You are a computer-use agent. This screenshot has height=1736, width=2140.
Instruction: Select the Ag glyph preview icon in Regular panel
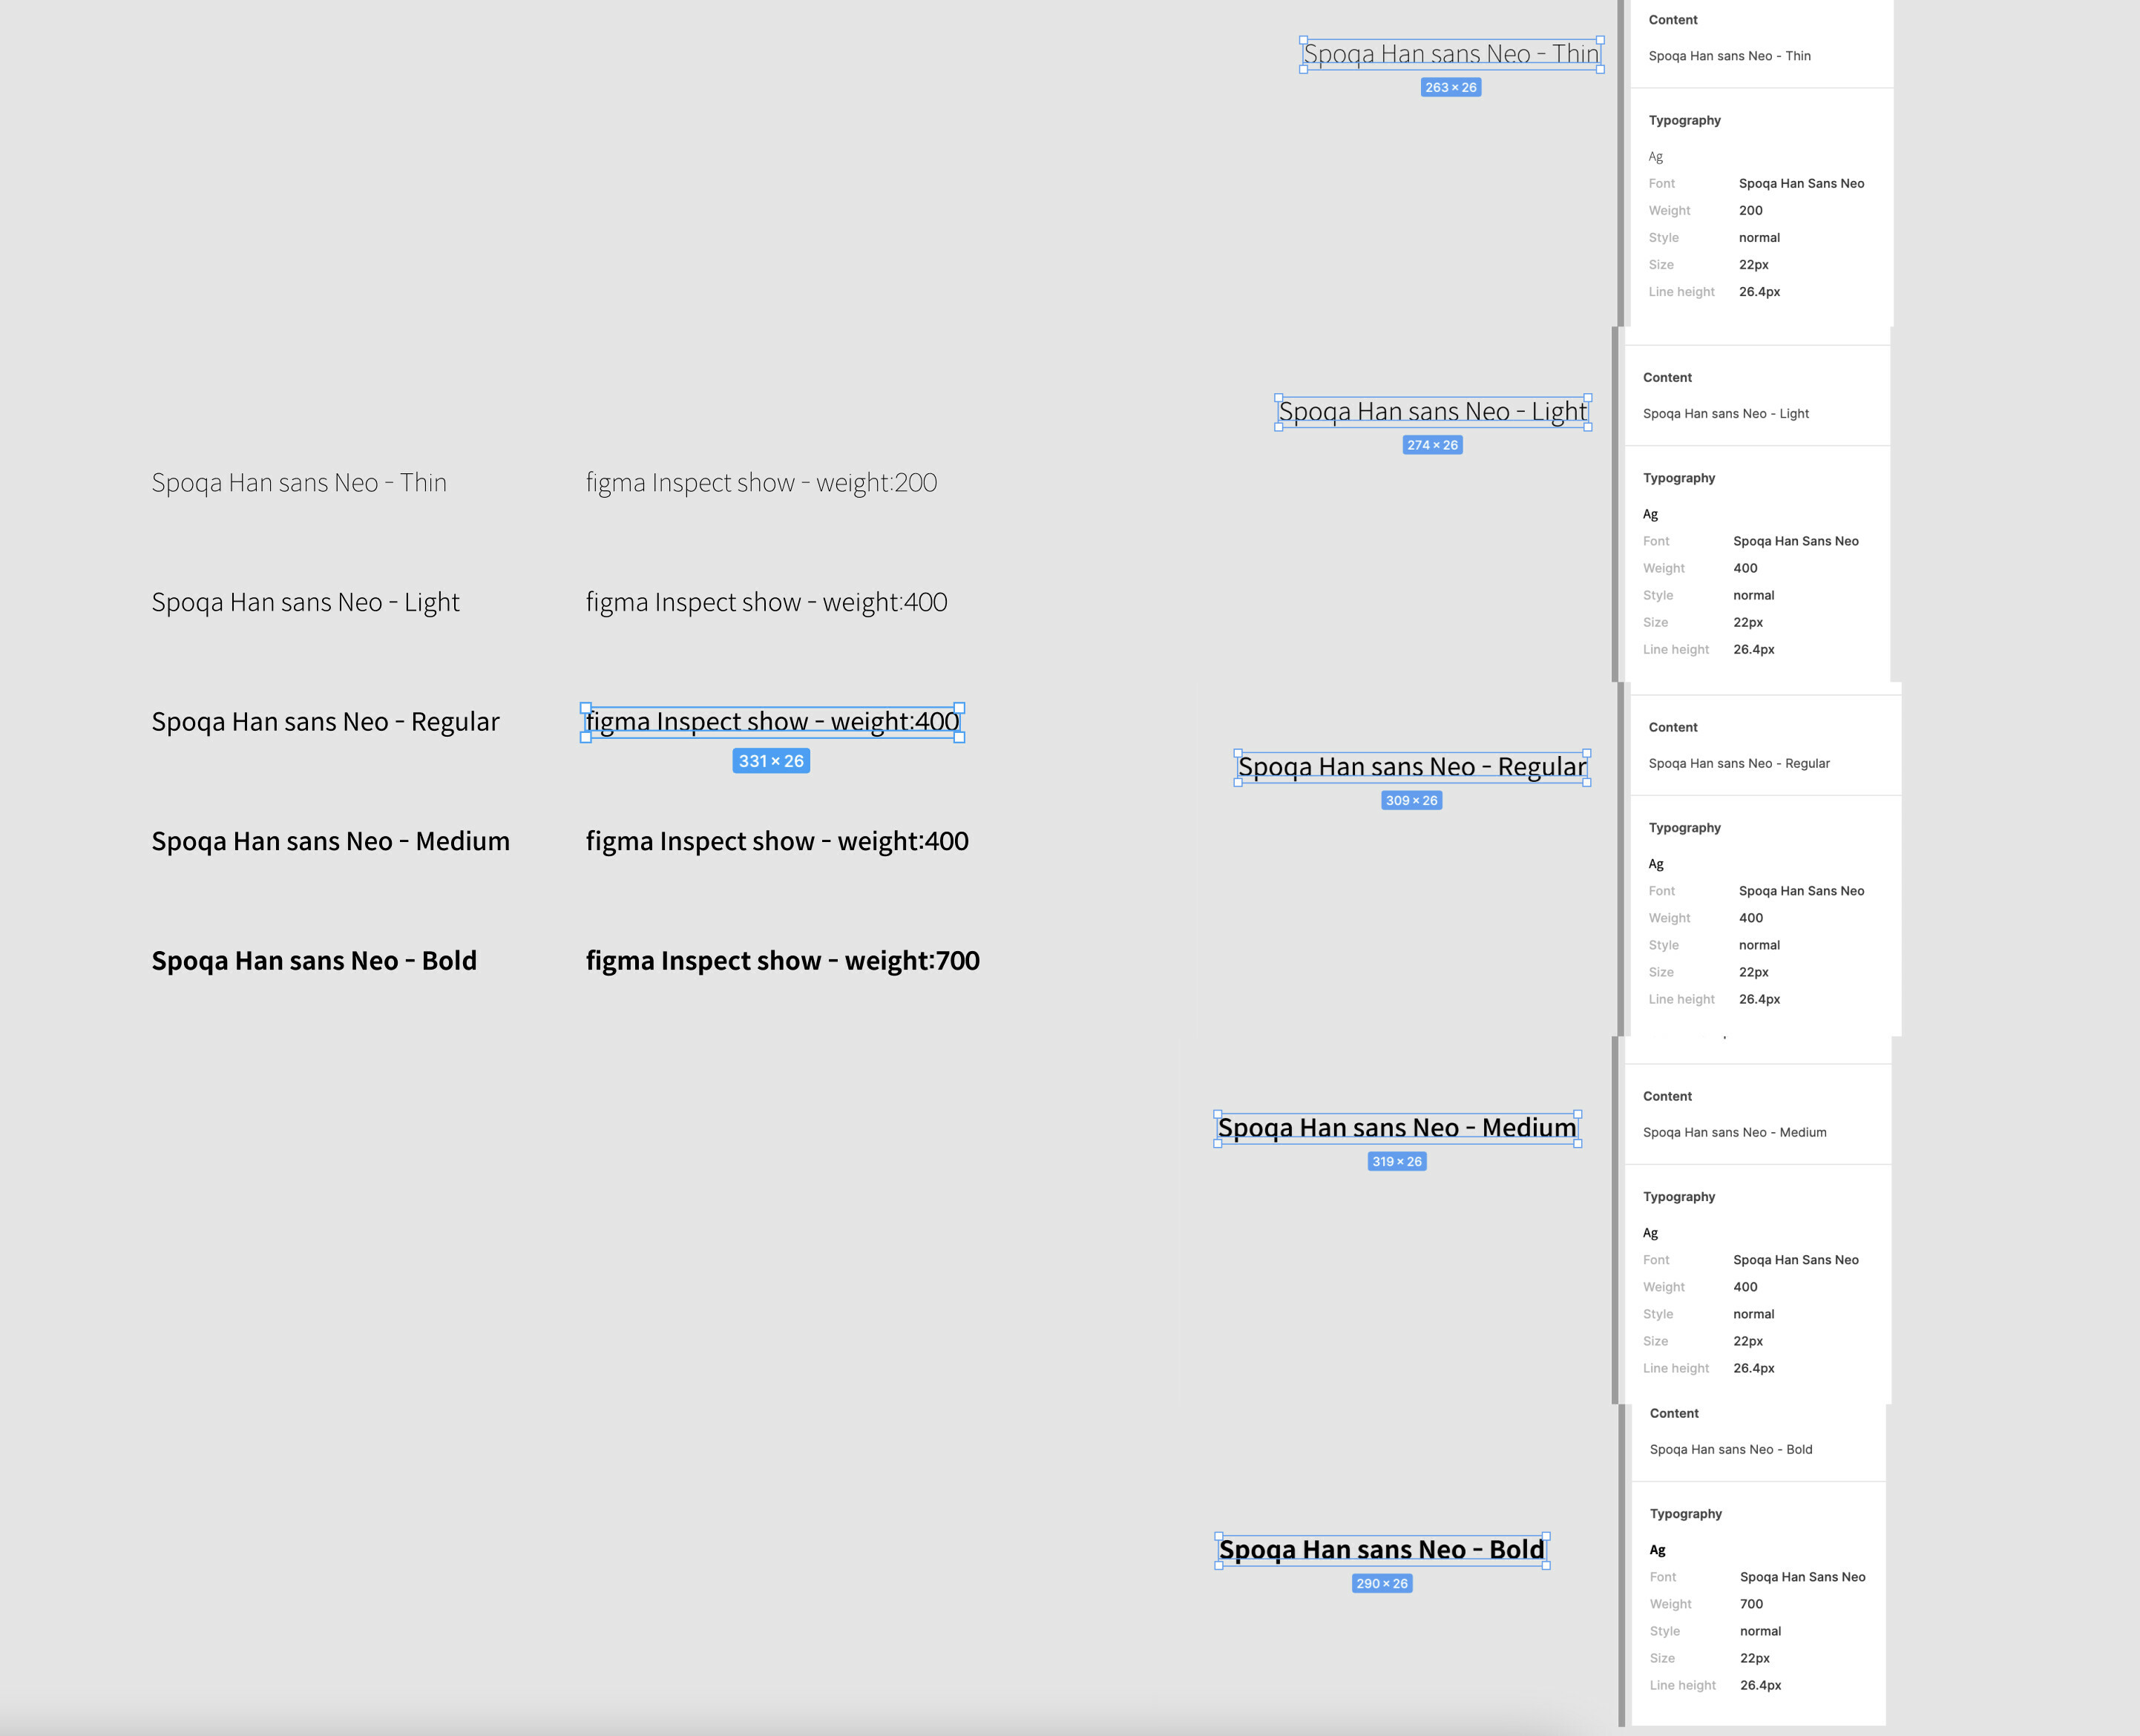[x=1656, y=863]
